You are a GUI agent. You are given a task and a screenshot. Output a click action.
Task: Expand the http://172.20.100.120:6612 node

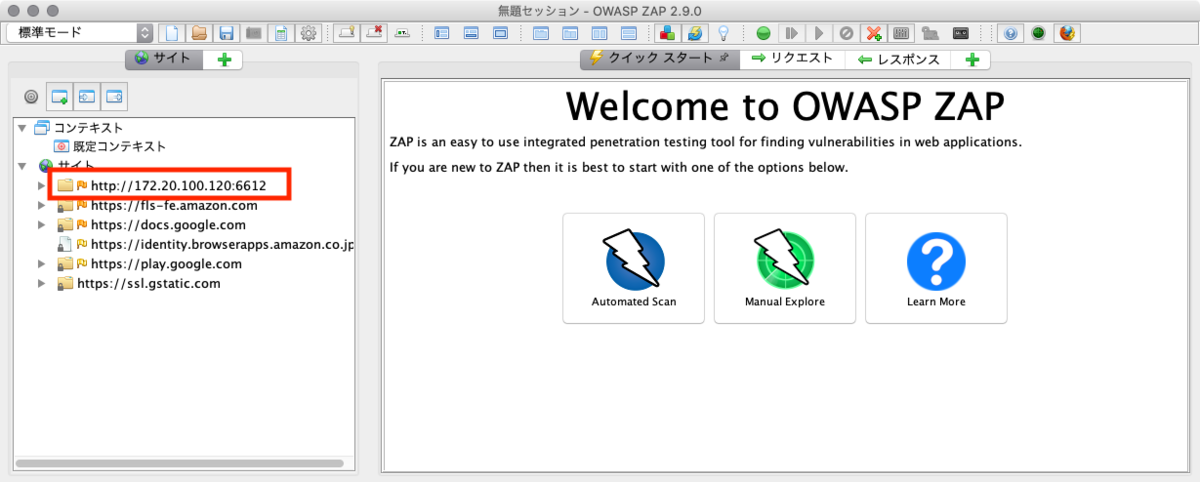point(42,186)
